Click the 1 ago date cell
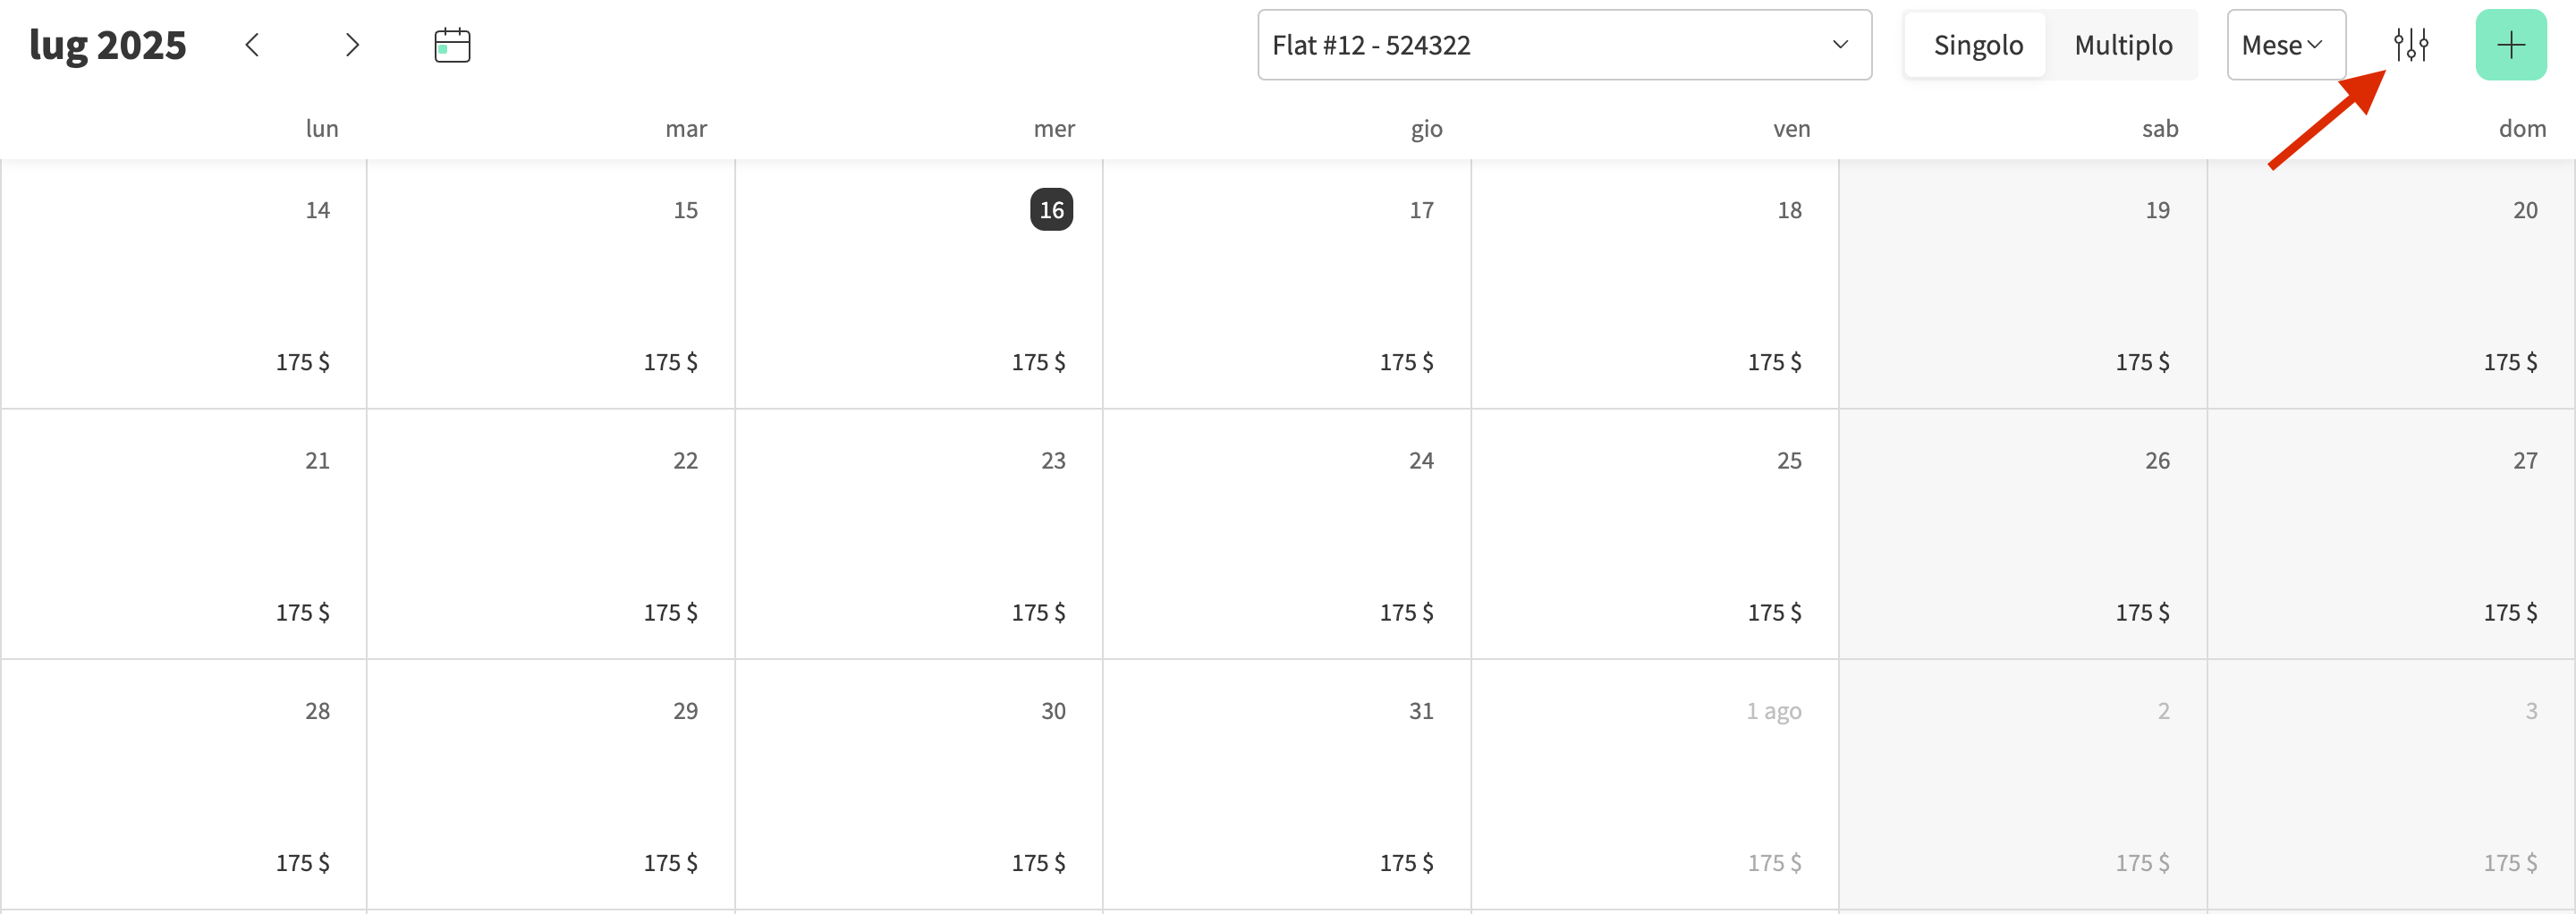 click(1655, 783)
